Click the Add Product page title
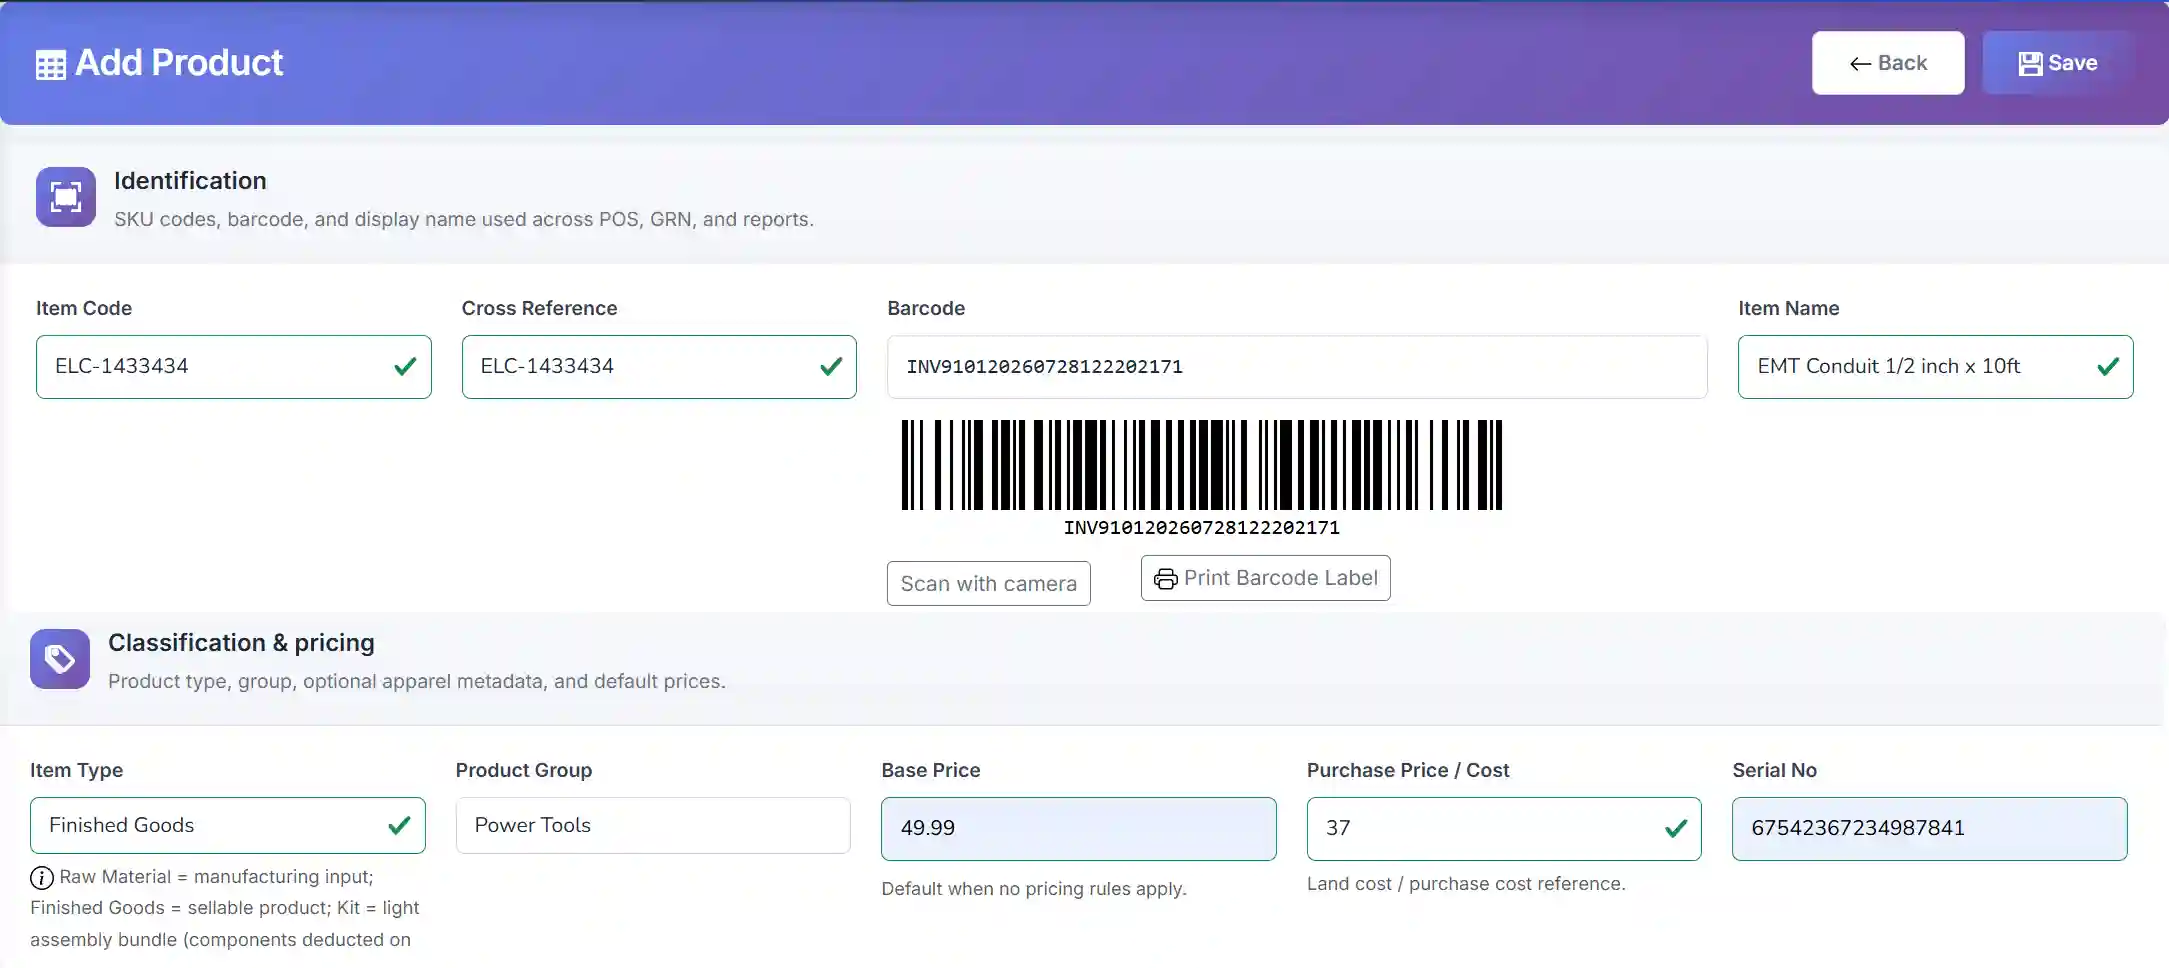Viewport: 2169px width, 968px height. [179, 63]
